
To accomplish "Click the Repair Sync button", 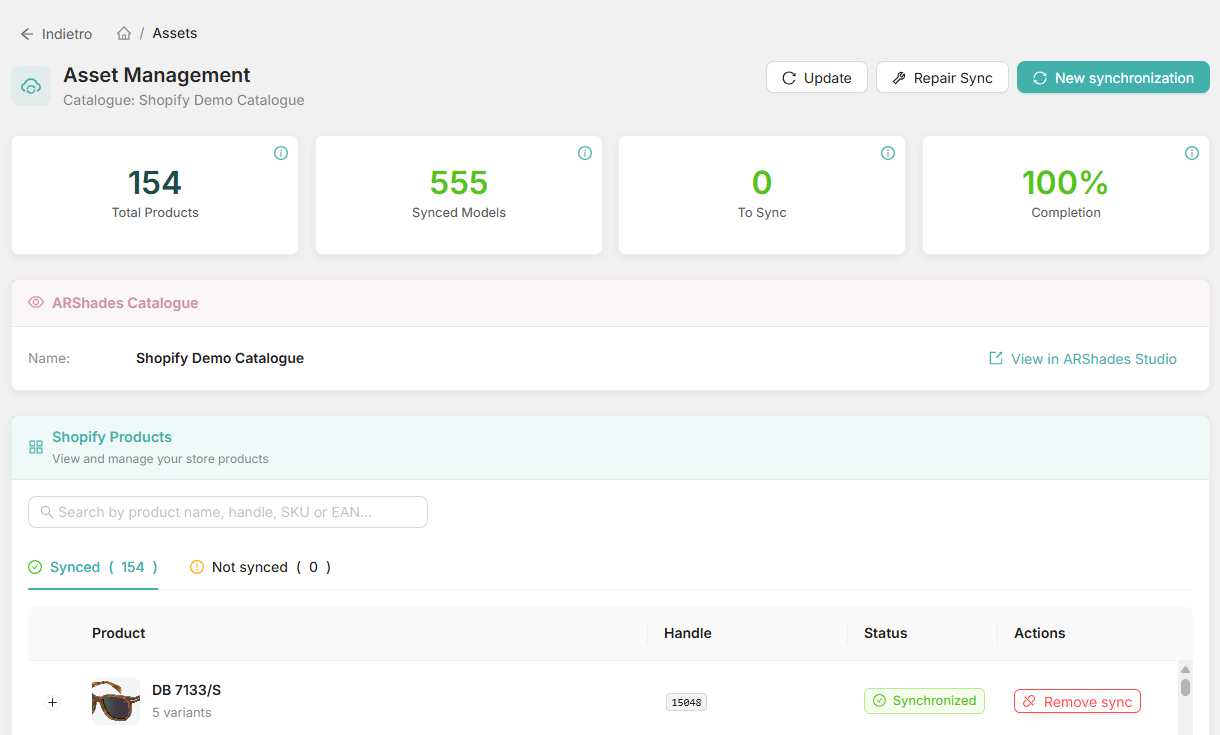I will coord(942,78).
